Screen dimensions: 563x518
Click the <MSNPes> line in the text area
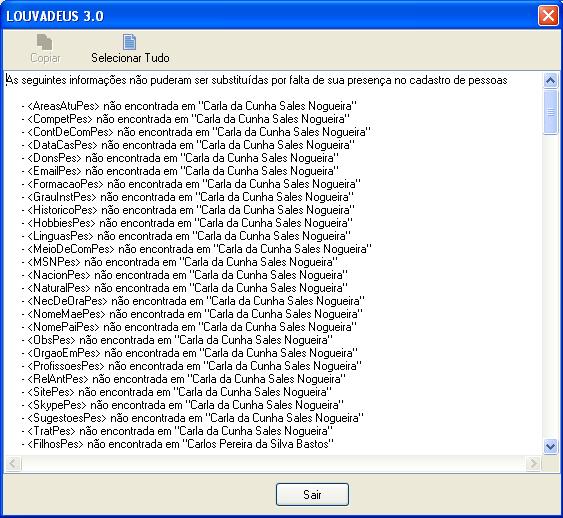tap(180, 262)
